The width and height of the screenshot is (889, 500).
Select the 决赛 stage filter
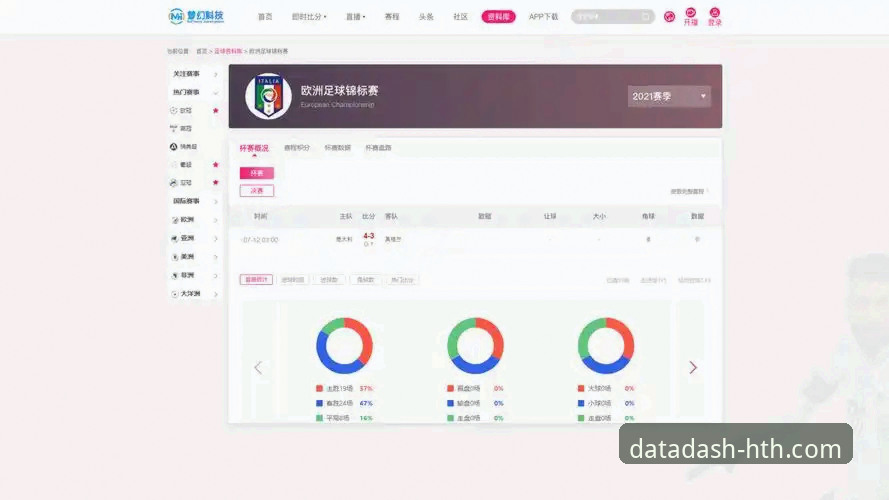257,190
